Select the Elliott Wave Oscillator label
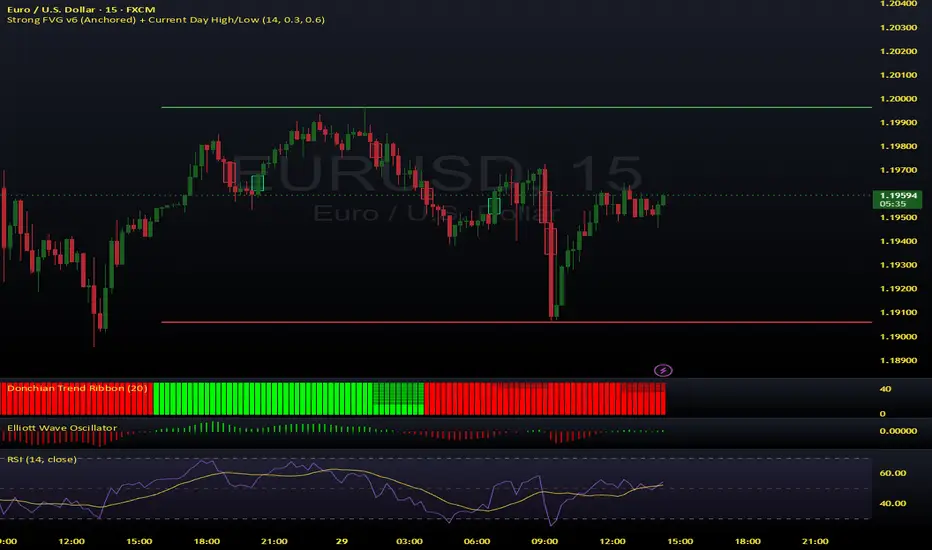The image size is (932, 550). pyautogui.click(x=62, y=428)
